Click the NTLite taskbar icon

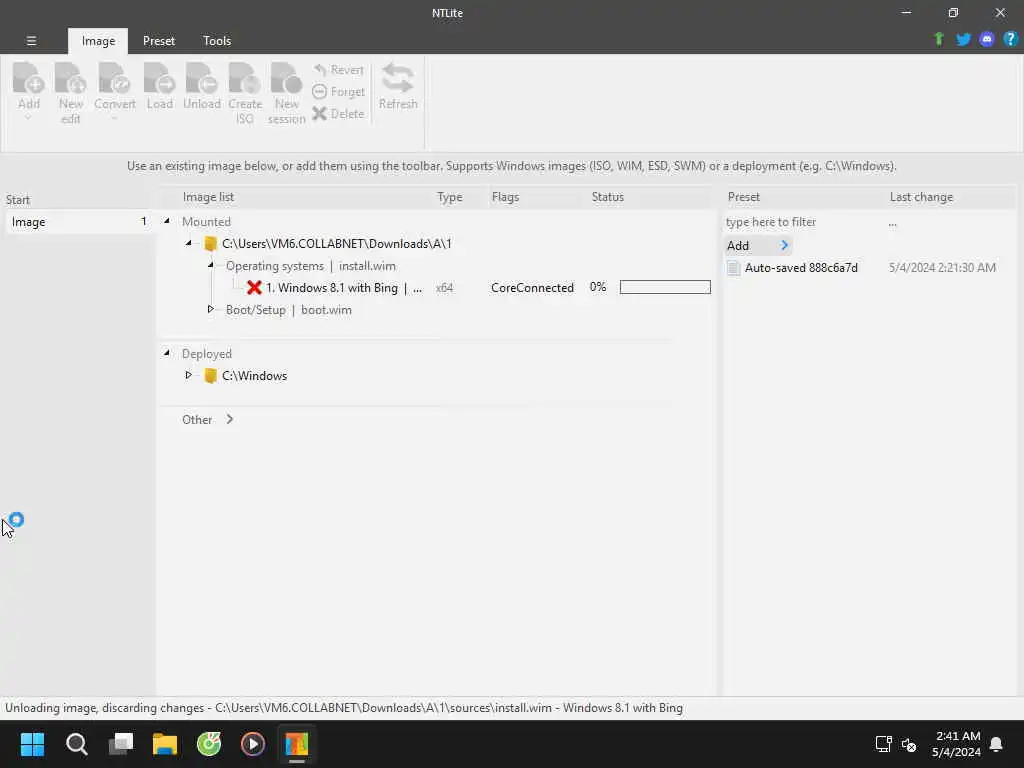296,744
